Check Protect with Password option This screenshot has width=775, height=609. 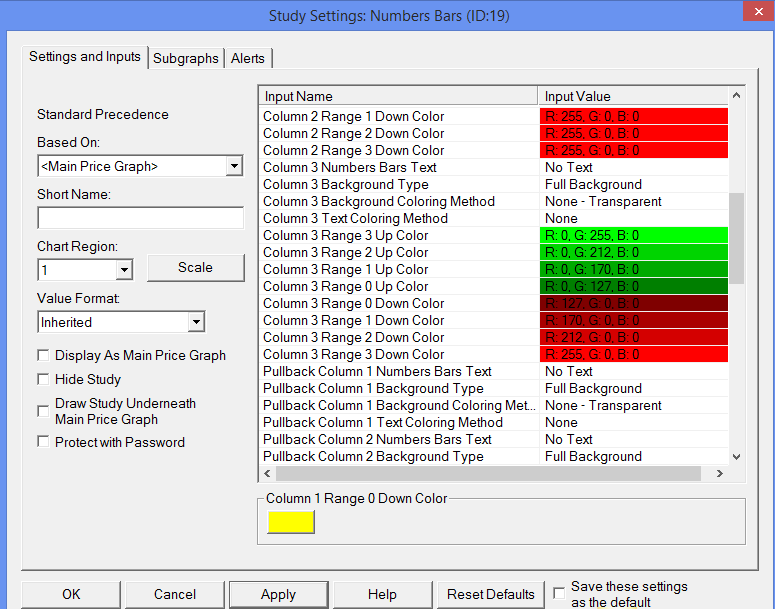(43, 442)
